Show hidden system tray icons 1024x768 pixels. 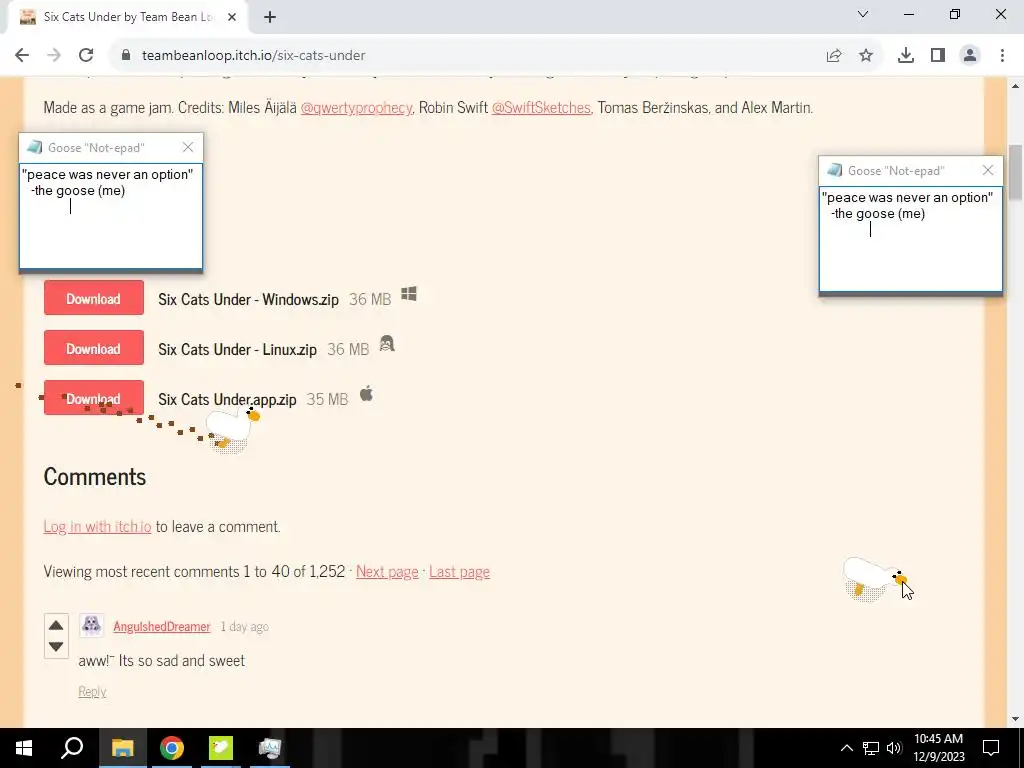click(x=846, y=748)
